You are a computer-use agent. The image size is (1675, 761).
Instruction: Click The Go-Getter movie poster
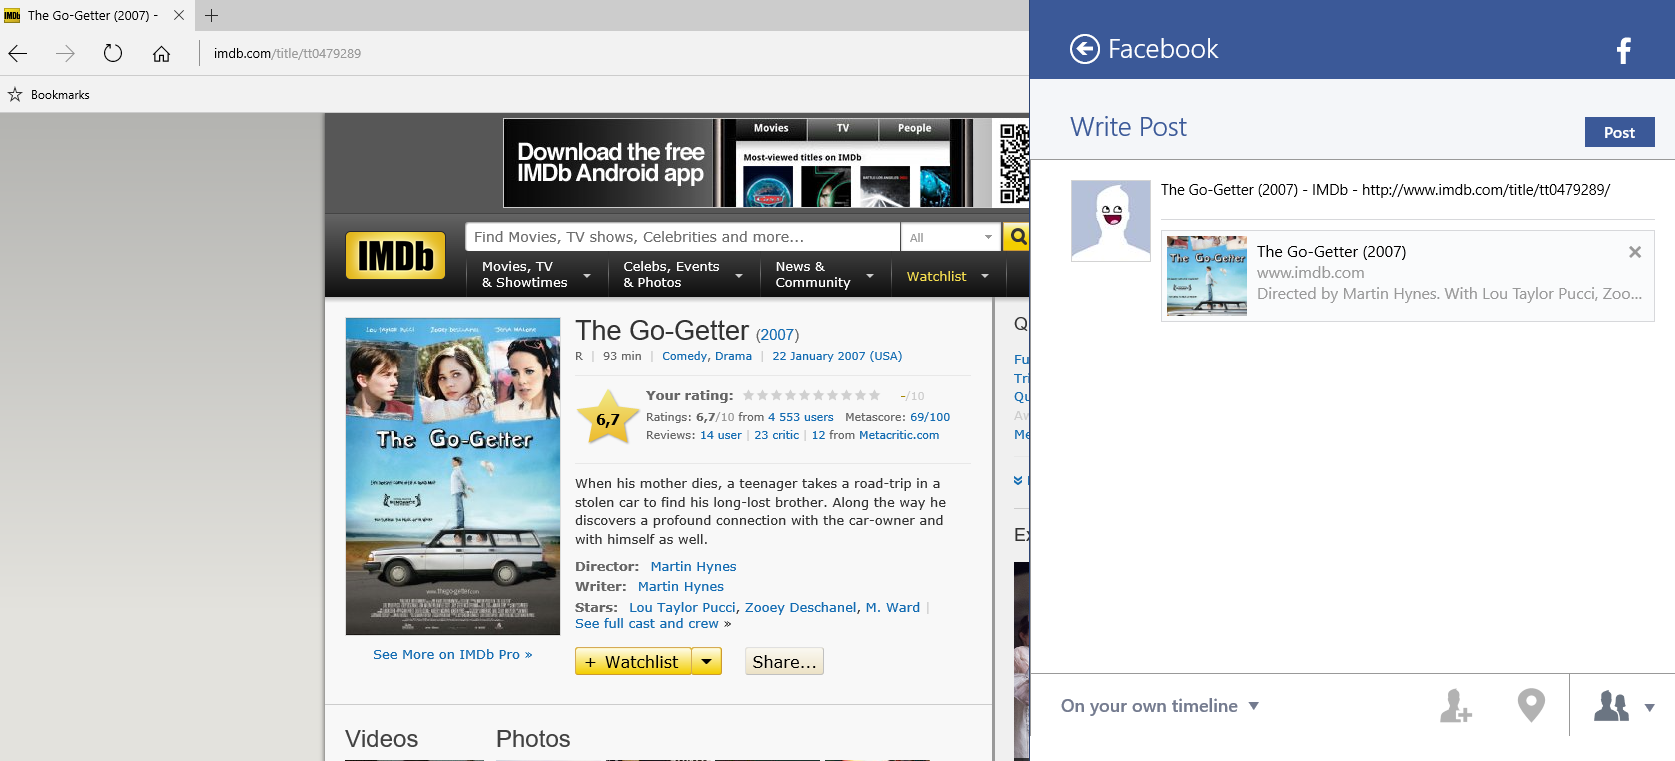[453, 476]
